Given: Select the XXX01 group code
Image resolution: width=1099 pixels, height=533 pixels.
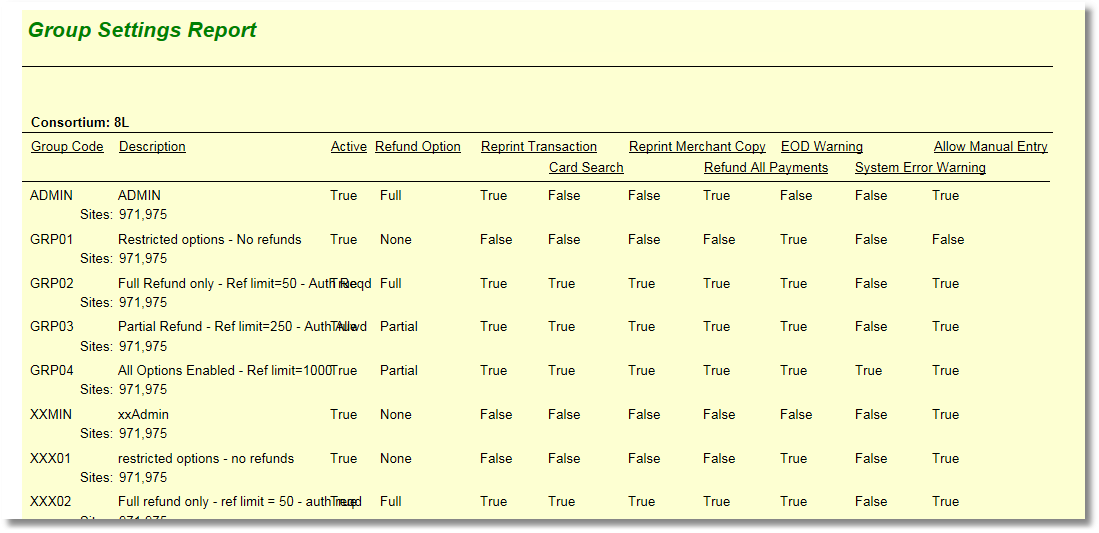Looking at the screenshot, I should click(x=52, y=459).
